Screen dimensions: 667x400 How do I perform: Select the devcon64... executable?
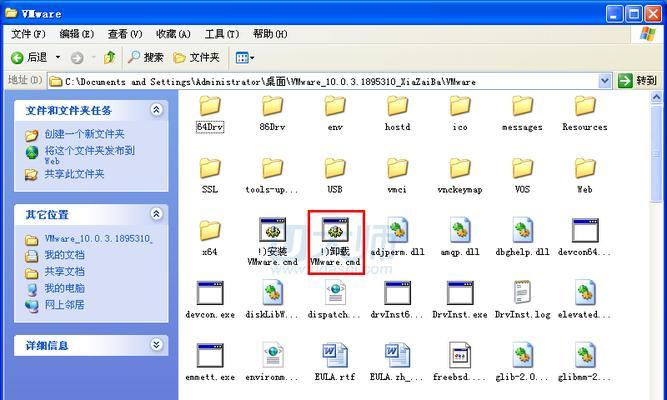point(585,237)
